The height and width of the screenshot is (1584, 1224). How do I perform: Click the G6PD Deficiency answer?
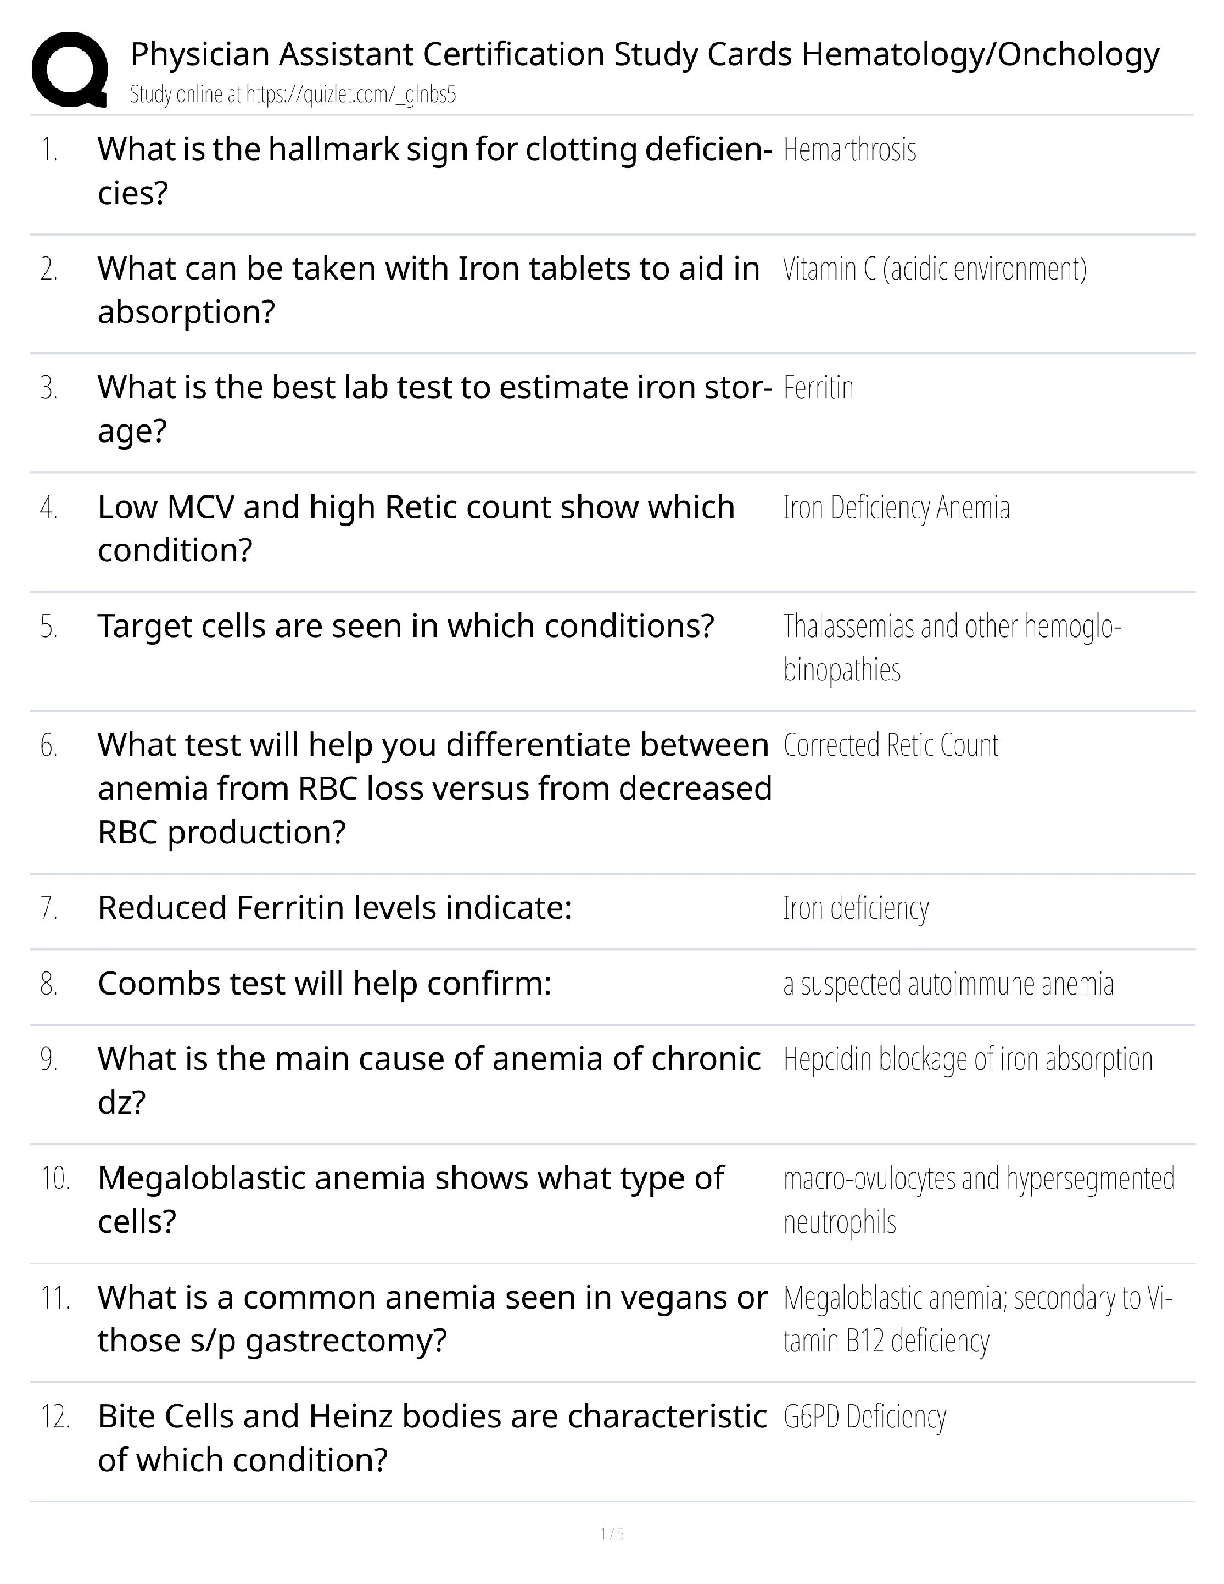[865, 1417]
